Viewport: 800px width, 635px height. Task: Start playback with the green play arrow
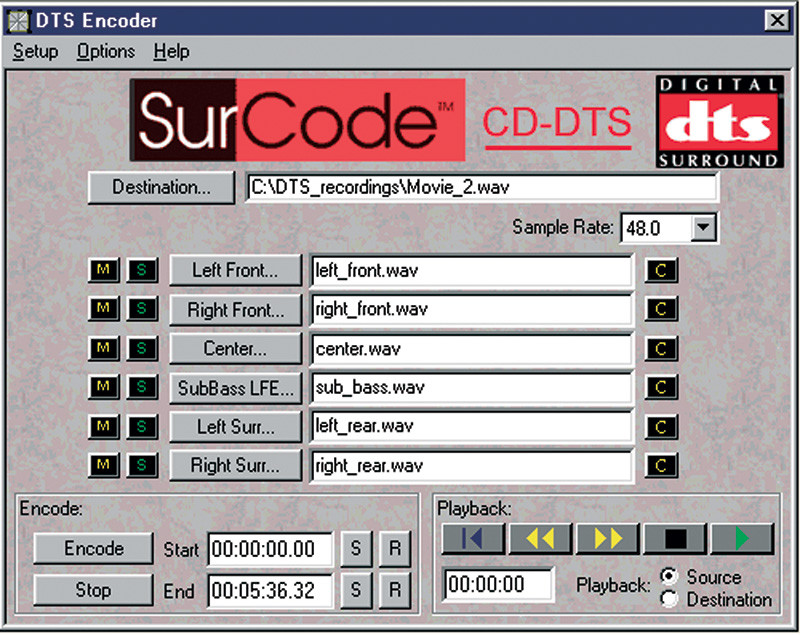click(742, 539)
